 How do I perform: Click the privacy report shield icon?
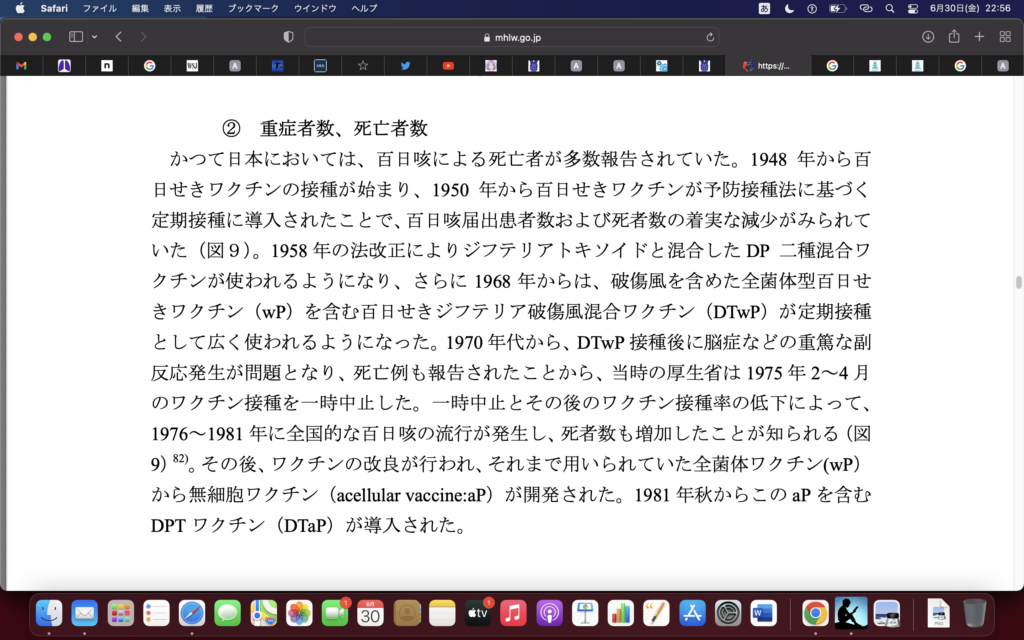click(x=289, y=37)
